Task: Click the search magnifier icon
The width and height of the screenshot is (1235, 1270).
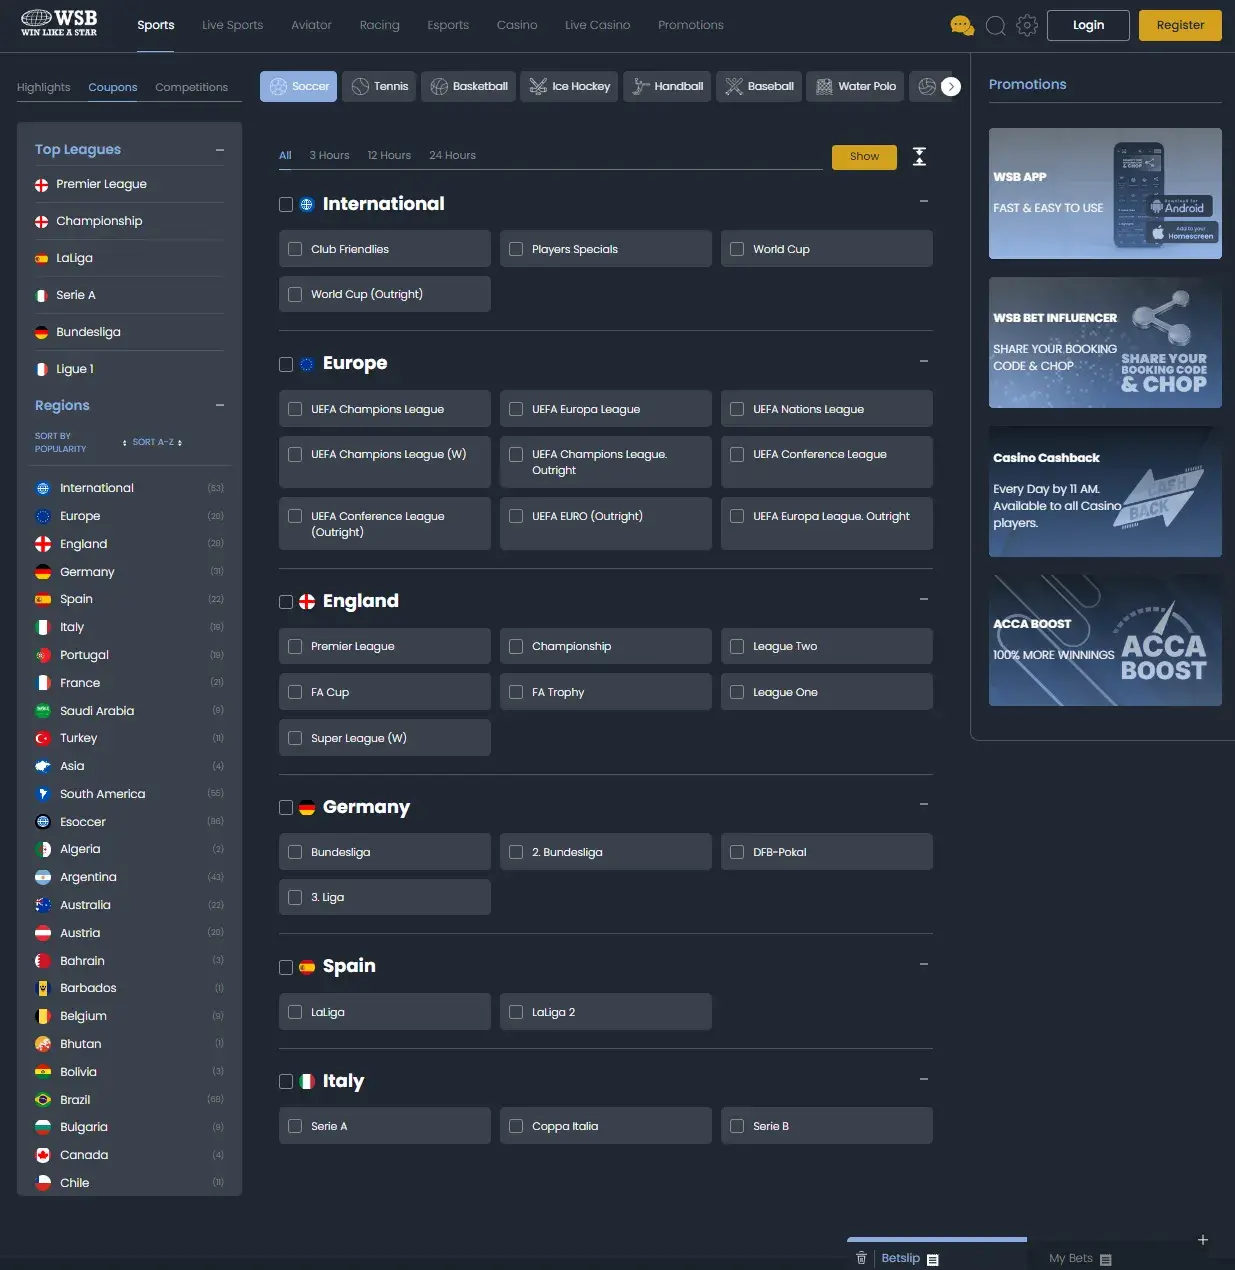Action: (995, 26)
